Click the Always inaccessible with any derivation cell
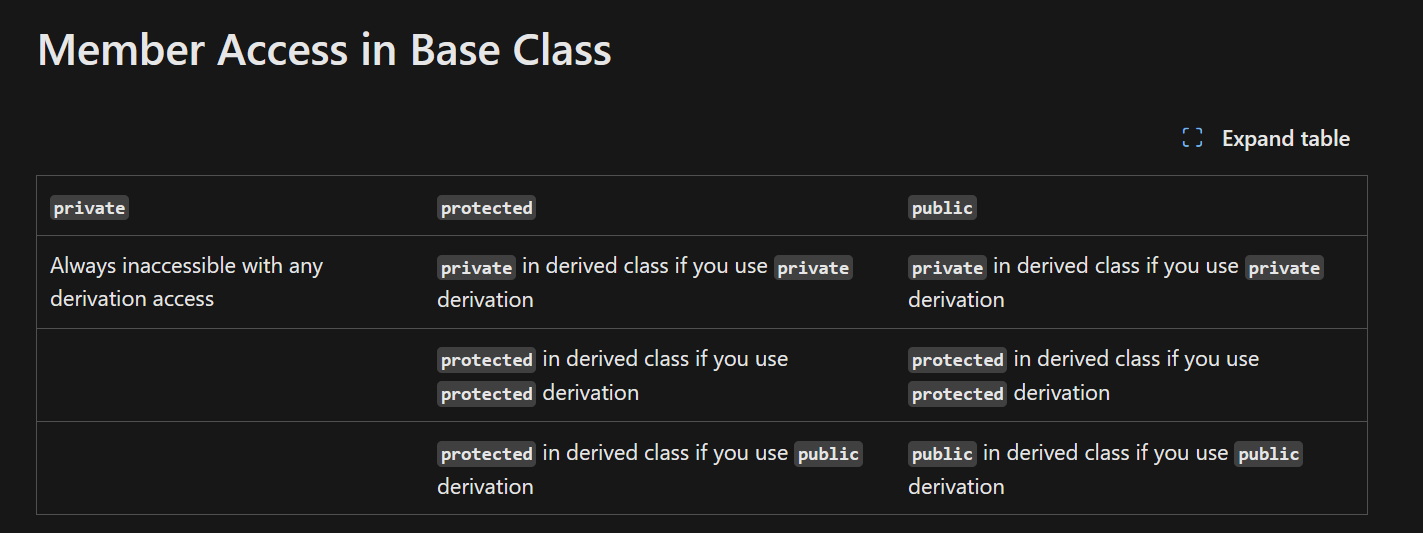This screenshot has height=533, width=1423. point(187,282)
